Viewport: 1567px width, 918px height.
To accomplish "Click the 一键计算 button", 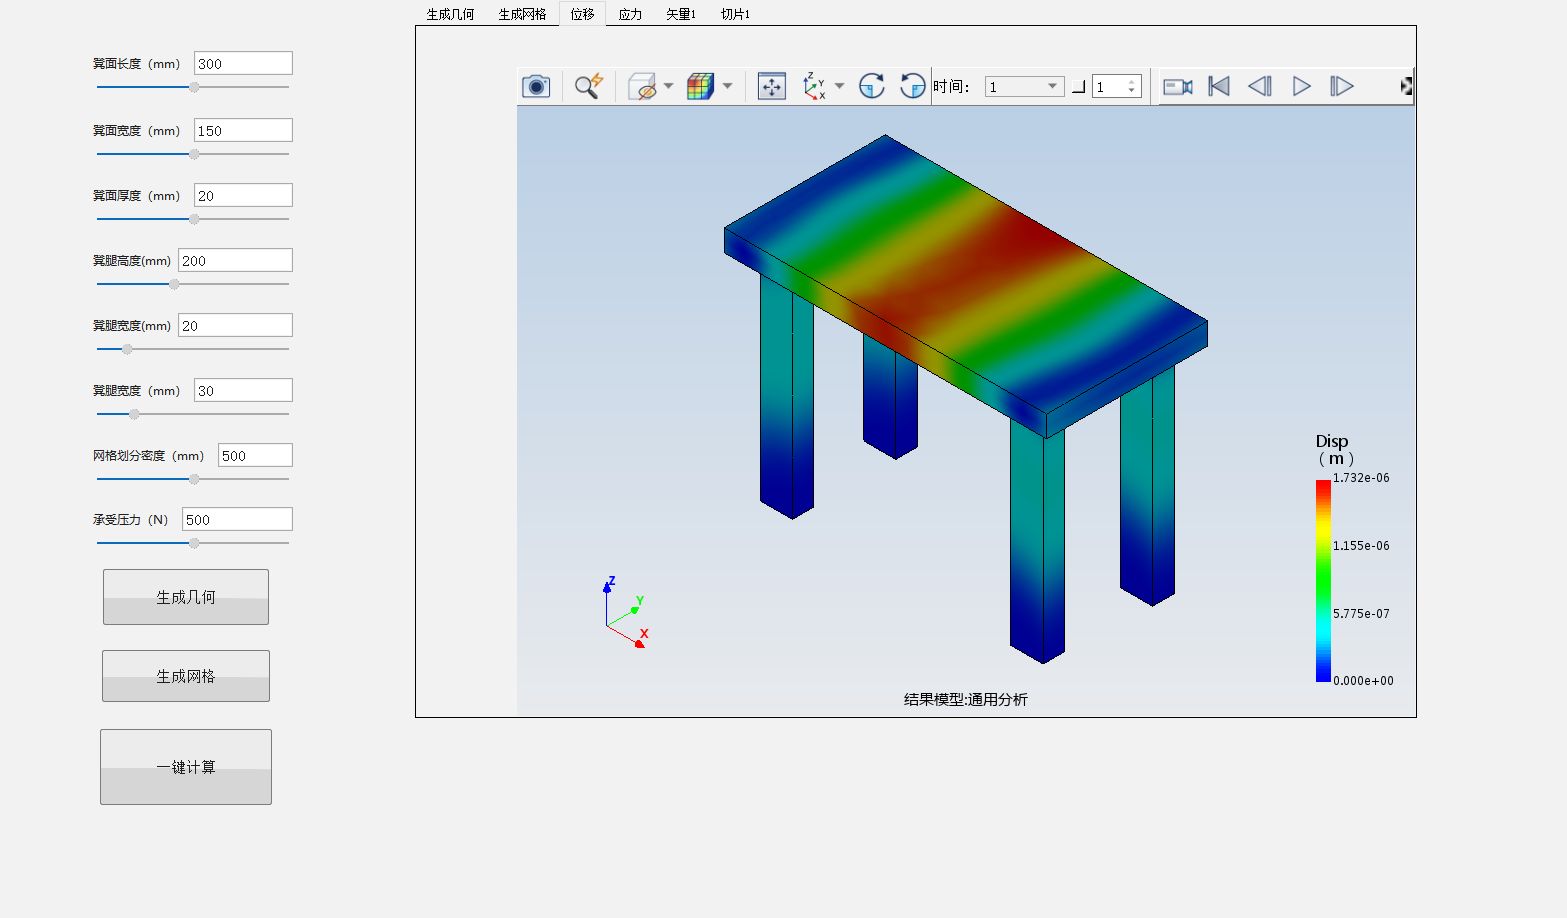I will (x=186, y=767).
